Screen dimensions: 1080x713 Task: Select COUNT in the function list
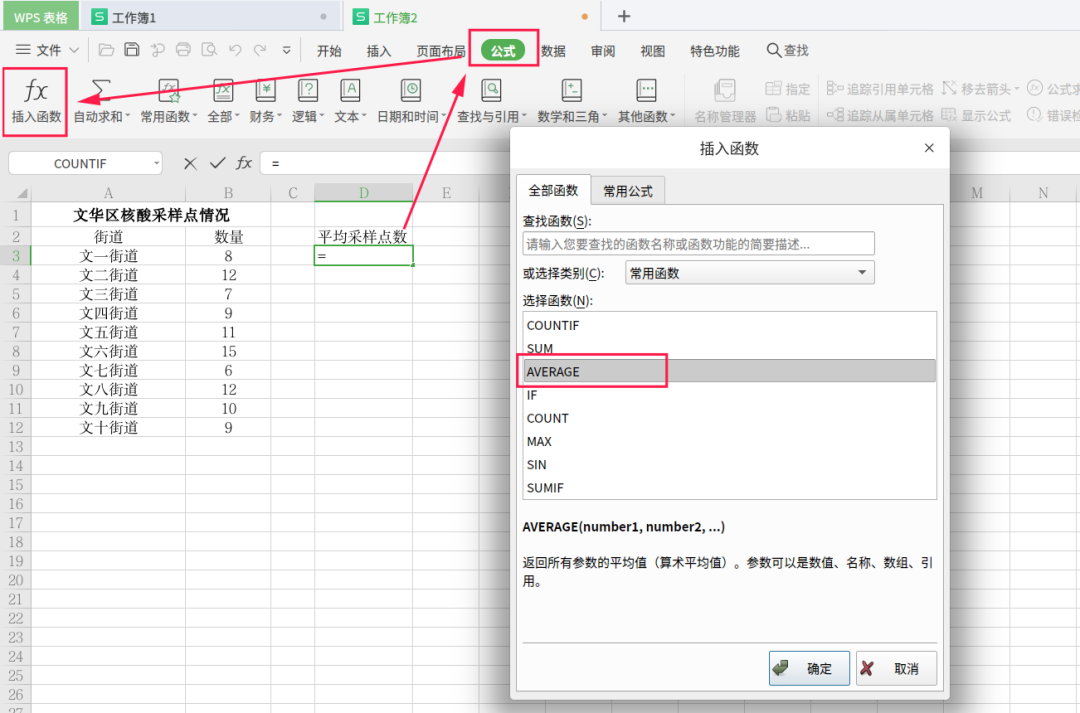pyautogui.click(x=729, y=418)
